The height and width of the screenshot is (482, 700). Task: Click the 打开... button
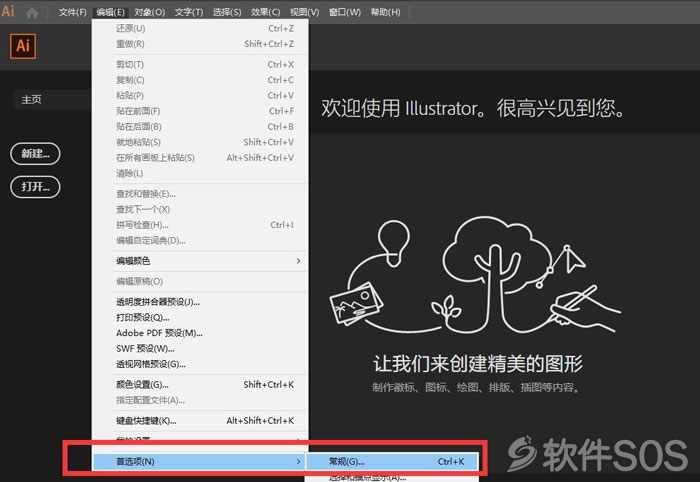(x=35, y=187)
